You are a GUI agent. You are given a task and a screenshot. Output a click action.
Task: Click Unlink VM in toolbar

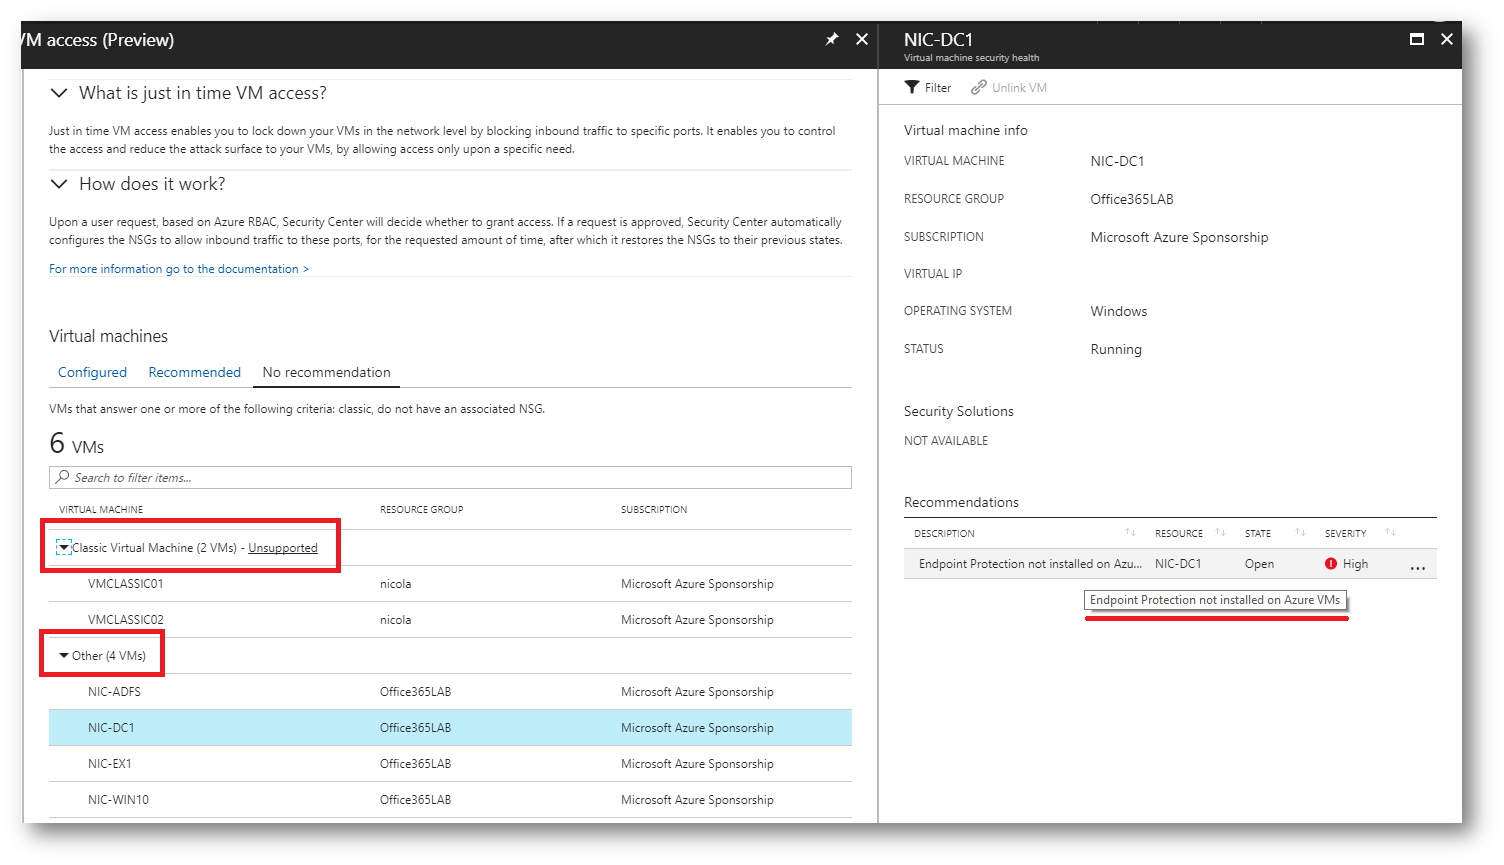[1009, 87]
